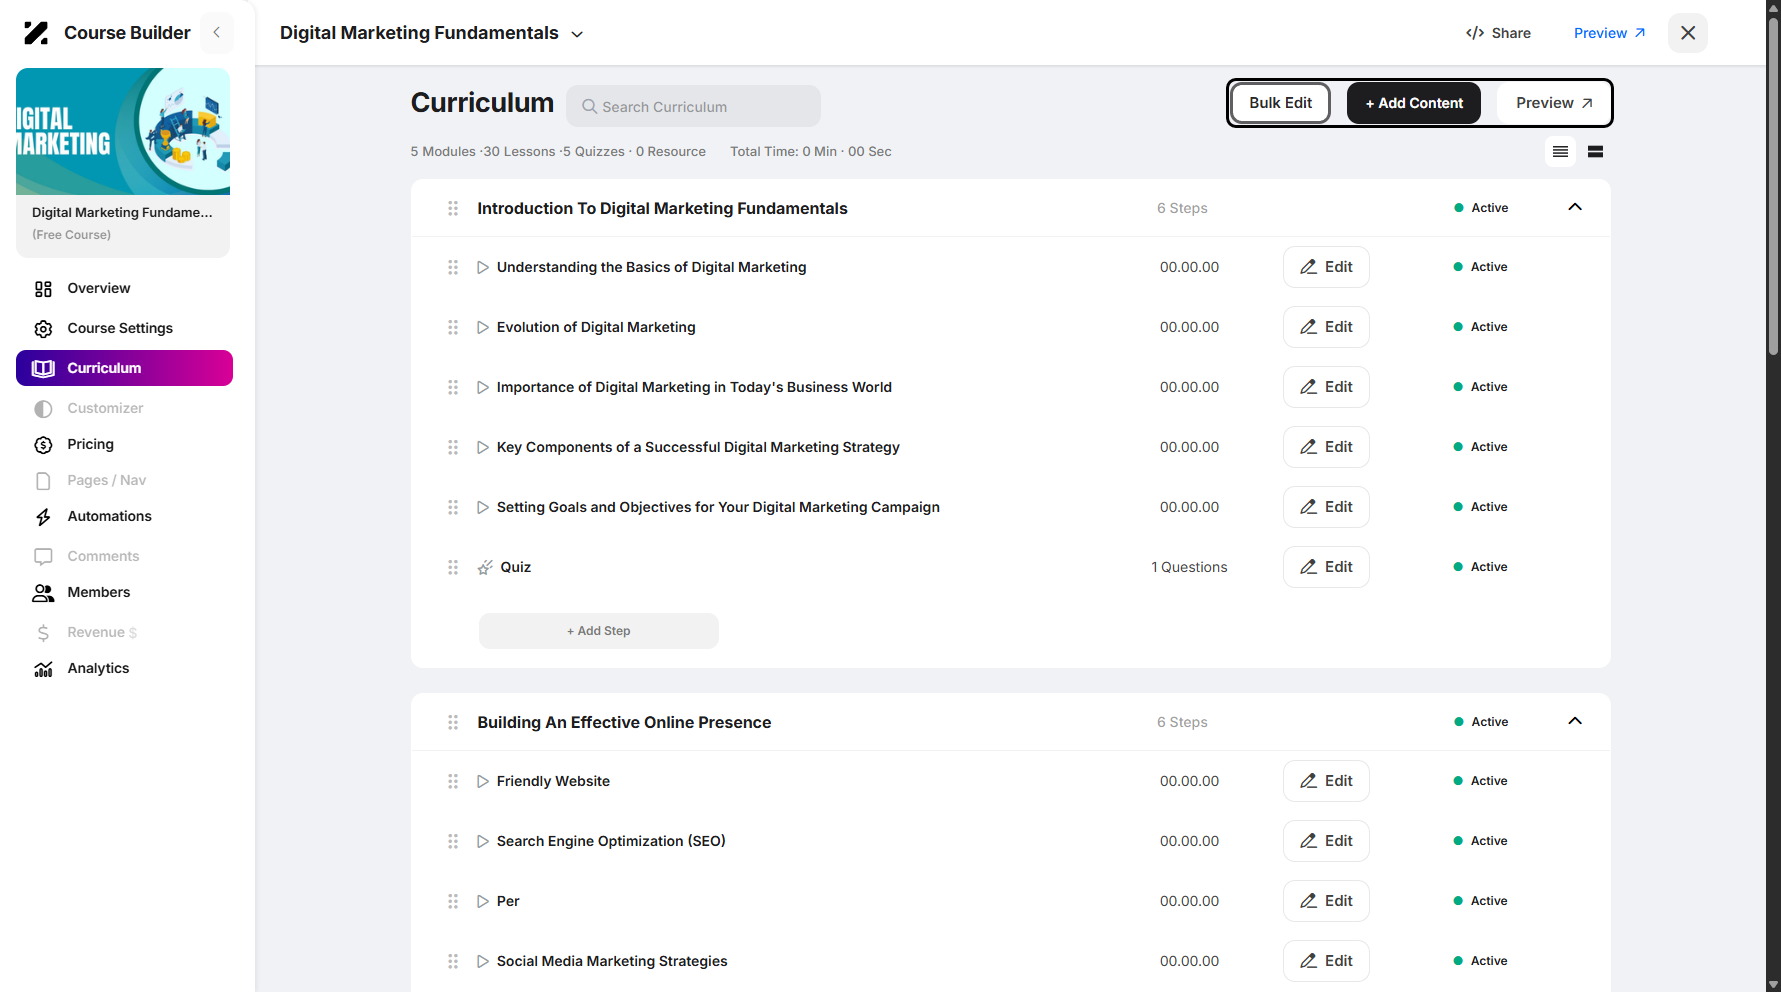Click drag handle for Evolution of Digital Marketing

(453, 327)
